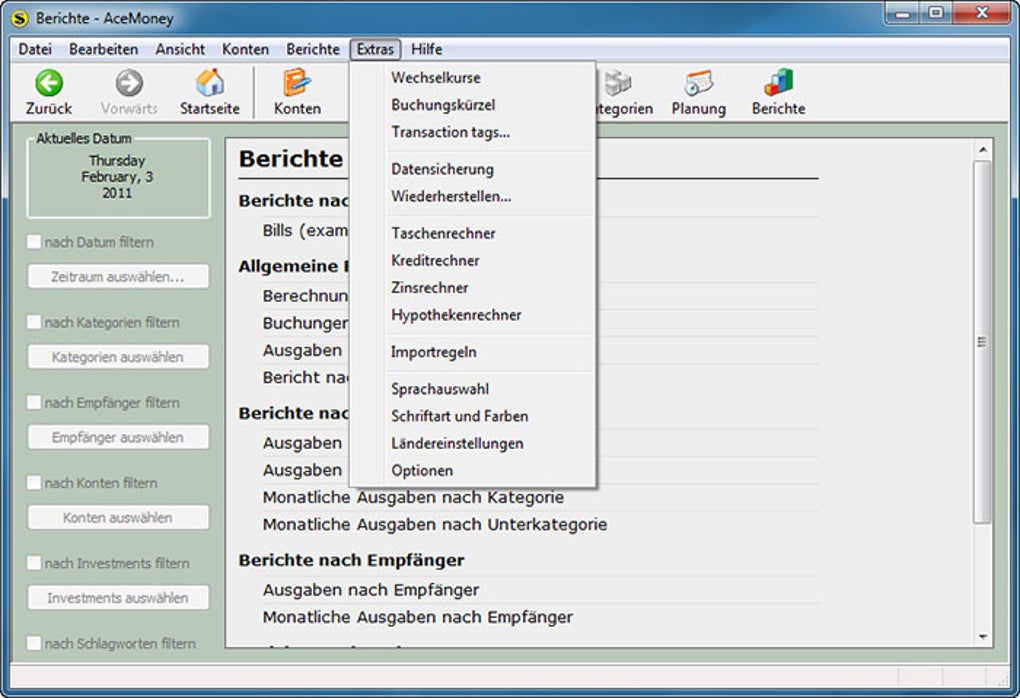
Task: Close the AceMoney window
Action: [982, 13]
